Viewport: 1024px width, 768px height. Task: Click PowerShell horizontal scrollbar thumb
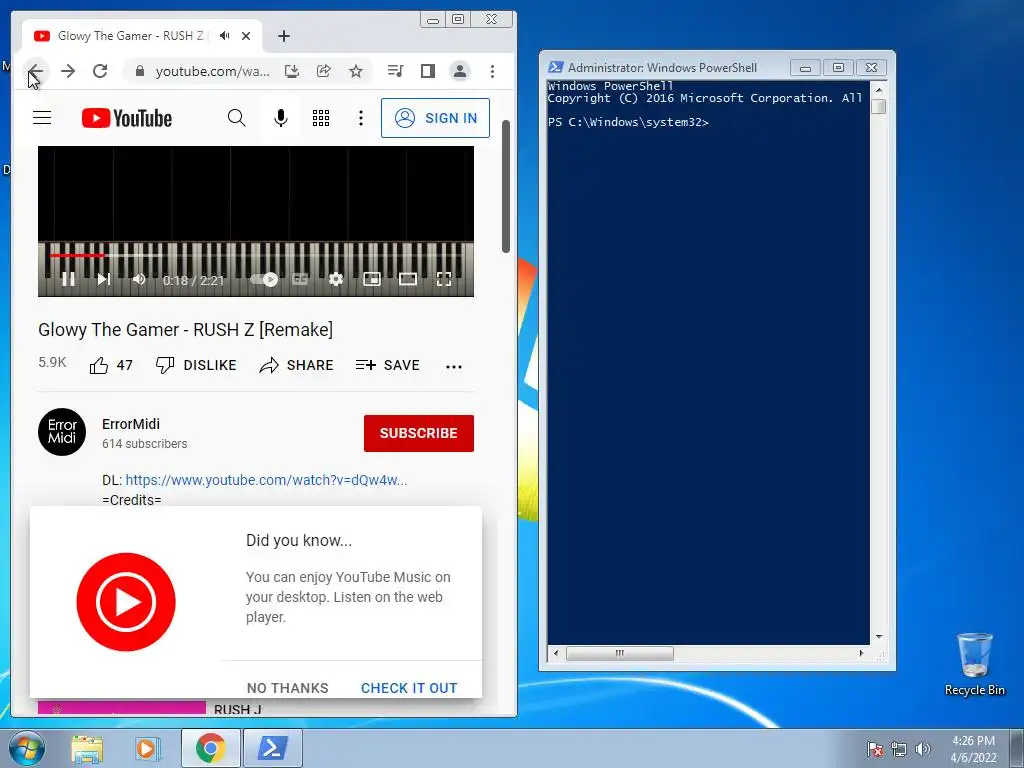coord(619,653)
